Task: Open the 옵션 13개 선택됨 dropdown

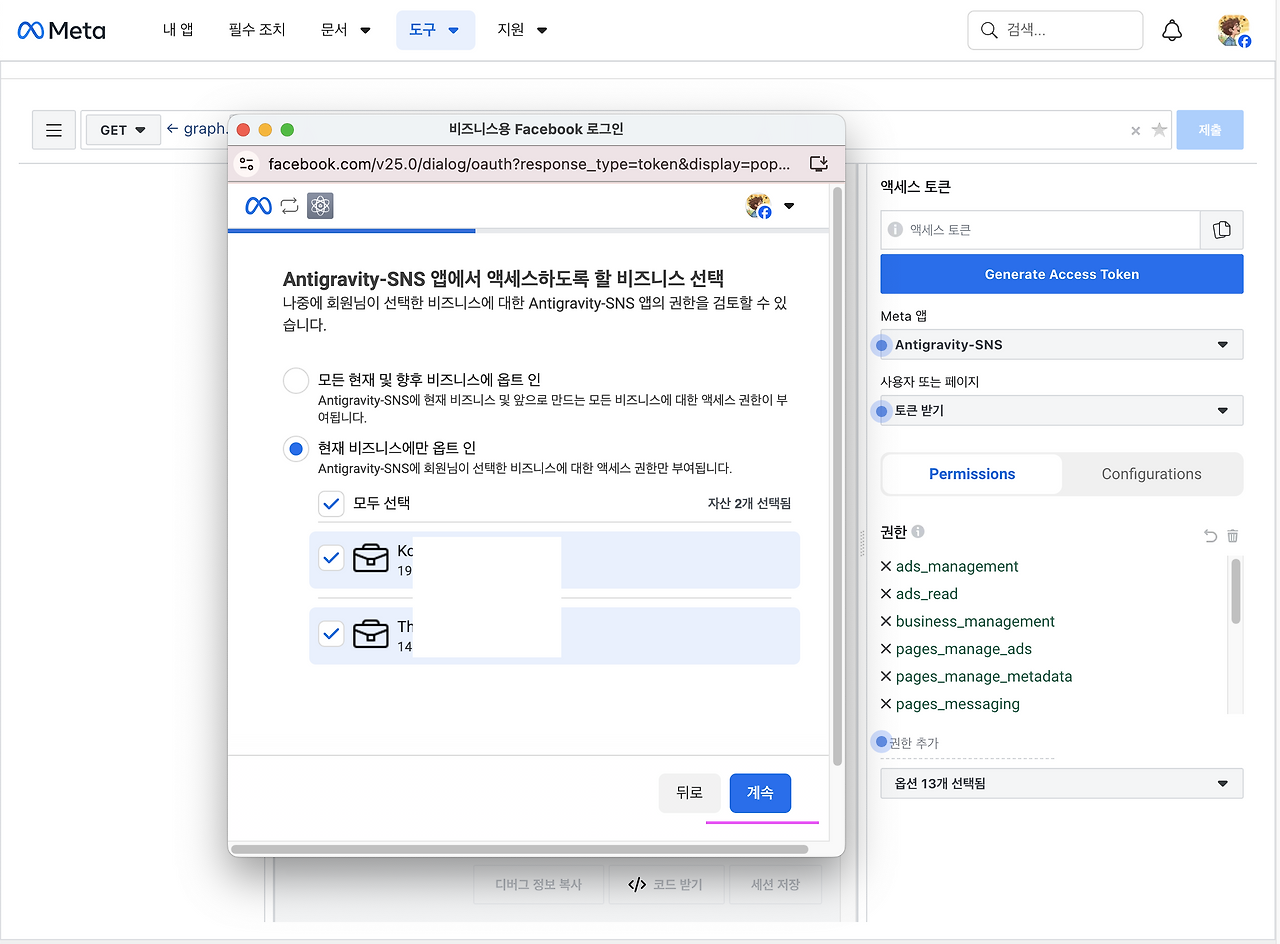Action: click(x=1062, y=783)
